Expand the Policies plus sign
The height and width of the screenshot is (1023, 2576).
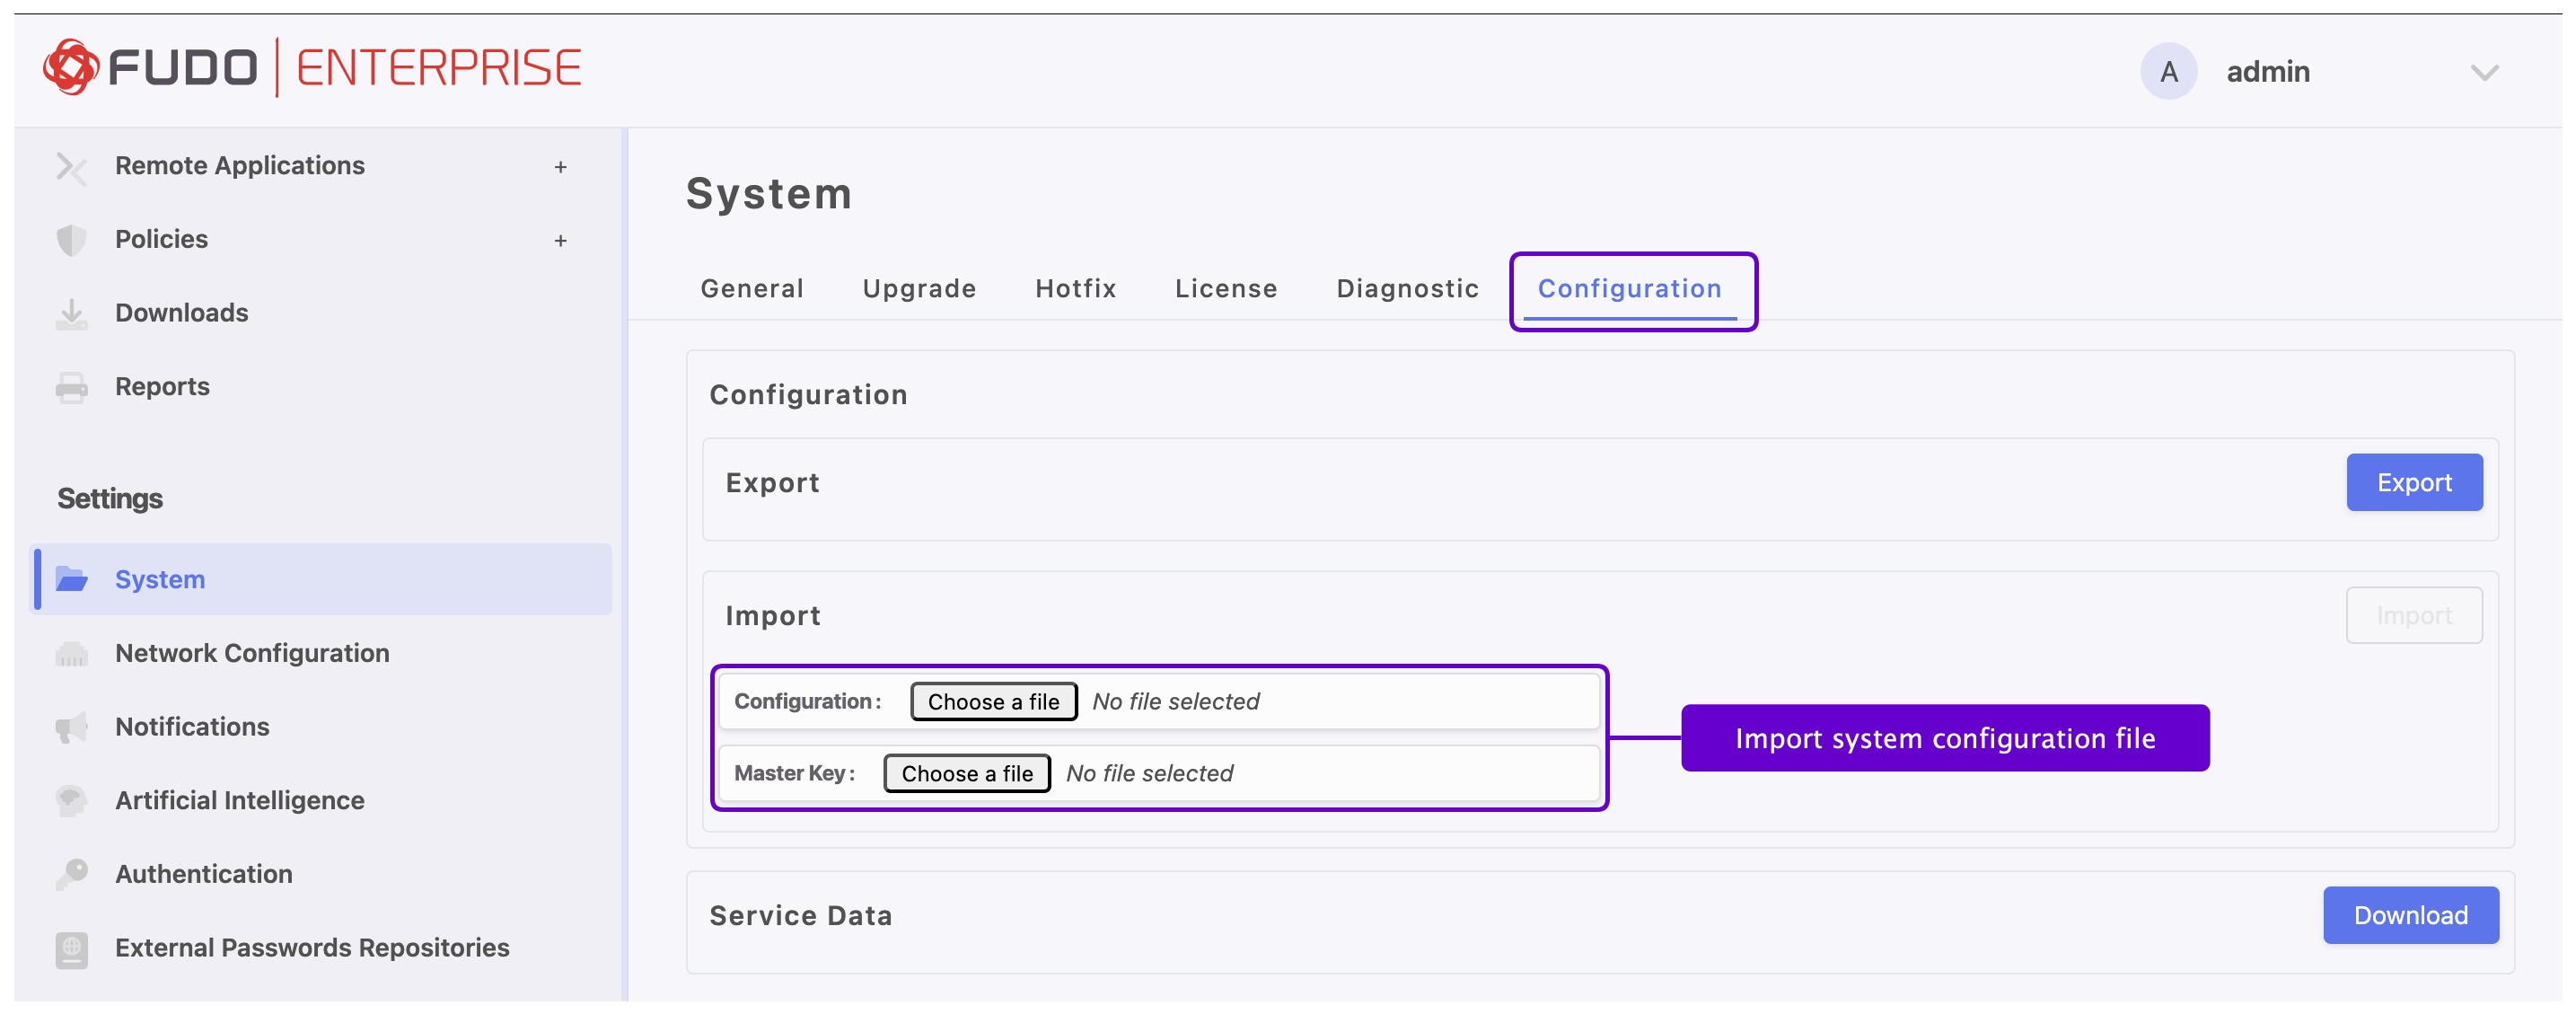coord(560,240)
